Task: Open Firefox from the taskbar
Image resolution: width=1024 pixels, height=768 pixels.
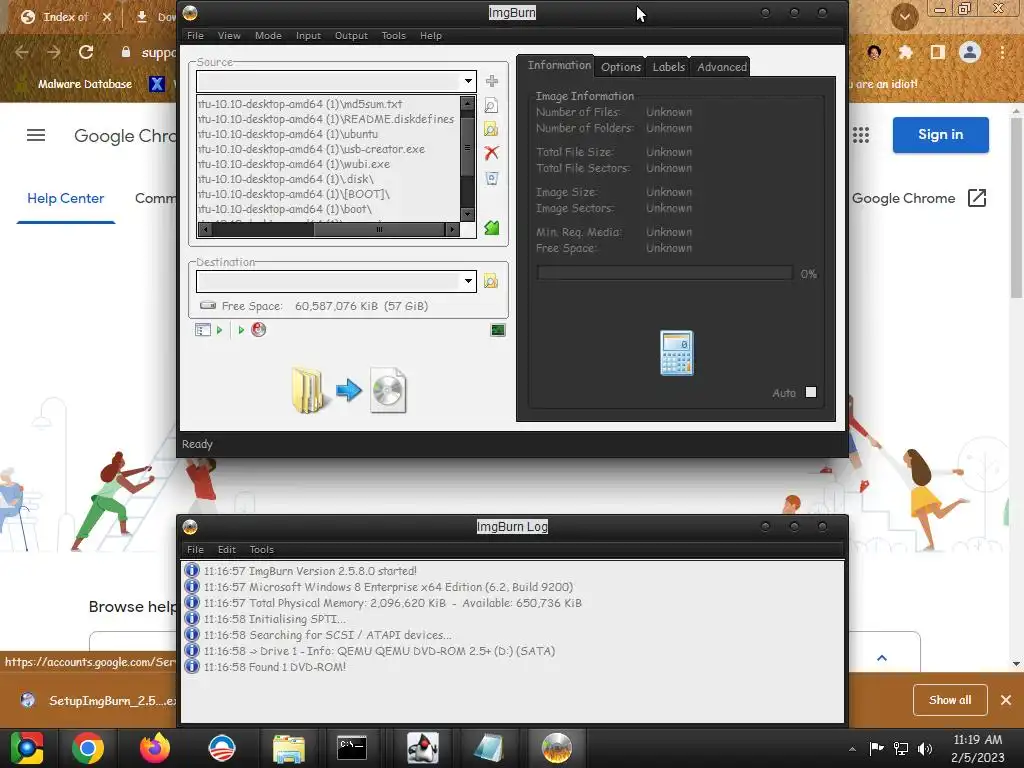Action: pos(155,748)
